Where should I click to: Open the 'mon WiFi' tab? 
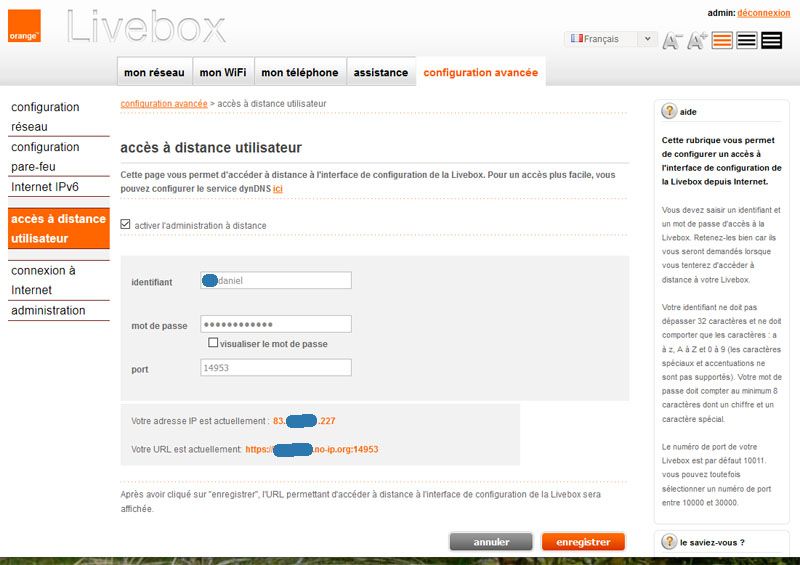pos(223,72)
